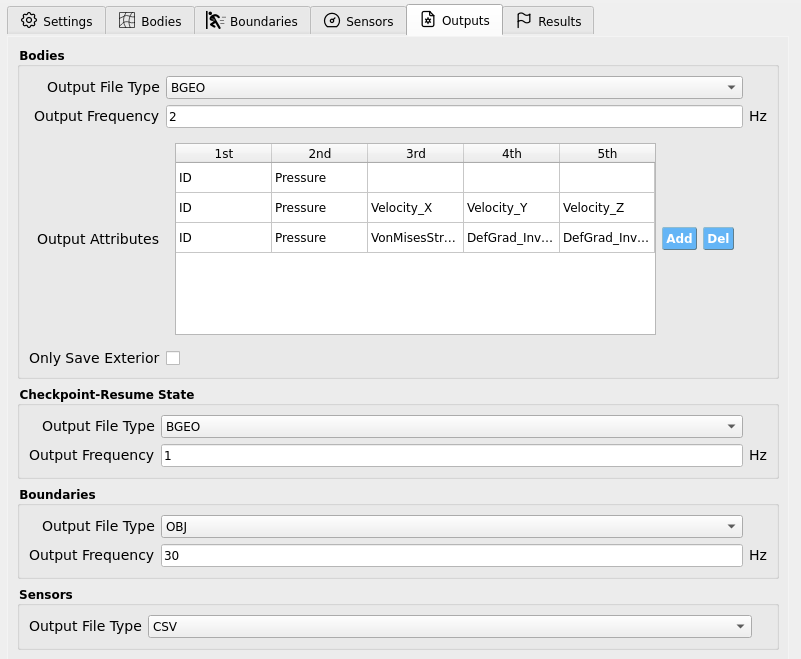Select Pressure cell in the first row

click(x=319, y=178)
